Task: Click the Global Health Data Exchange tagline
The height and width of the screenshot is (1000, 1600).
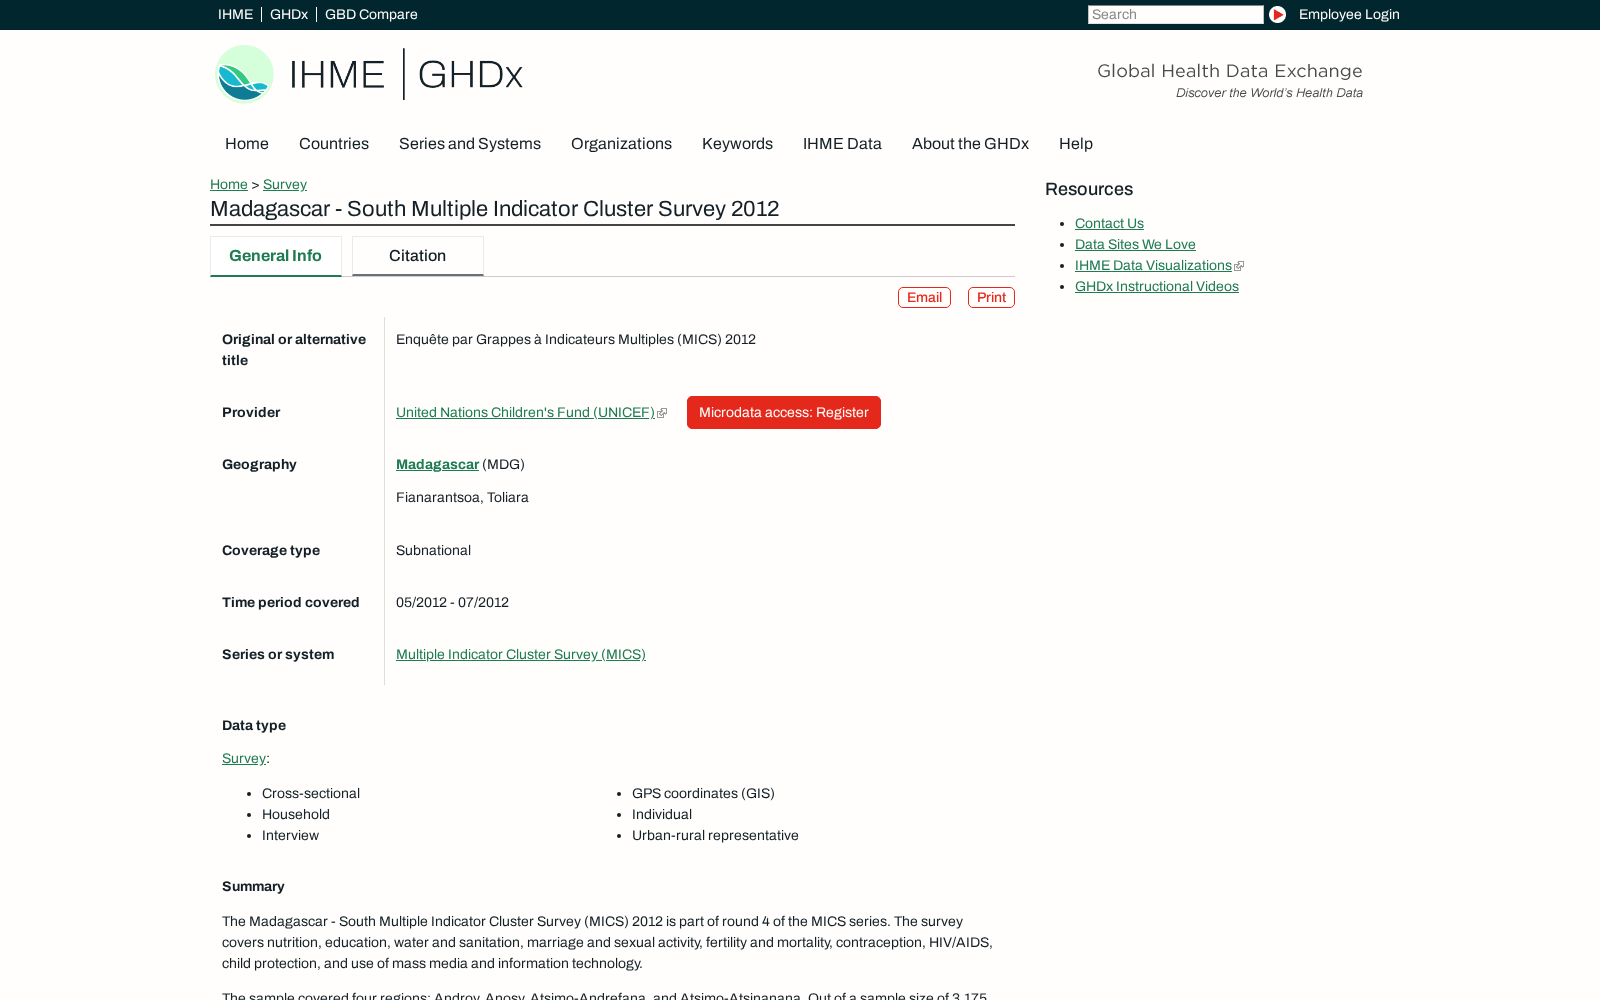Action: (x=1230, y=71)
